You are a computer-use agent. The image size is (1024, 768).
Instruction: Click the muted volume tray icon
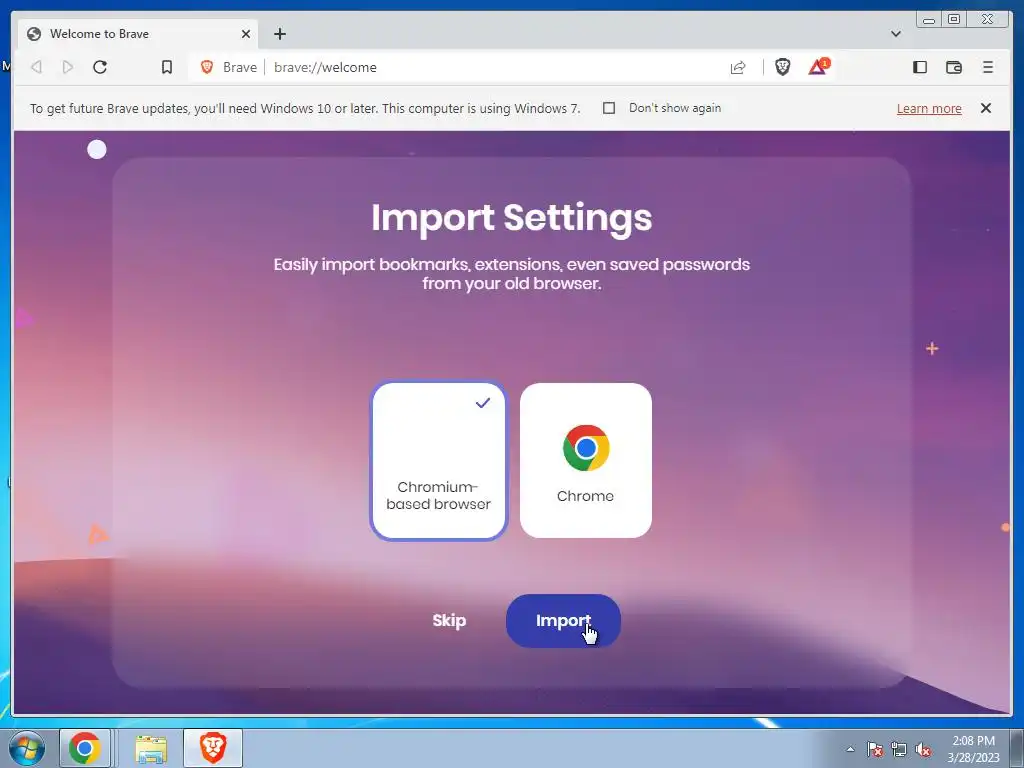point(923,750)
